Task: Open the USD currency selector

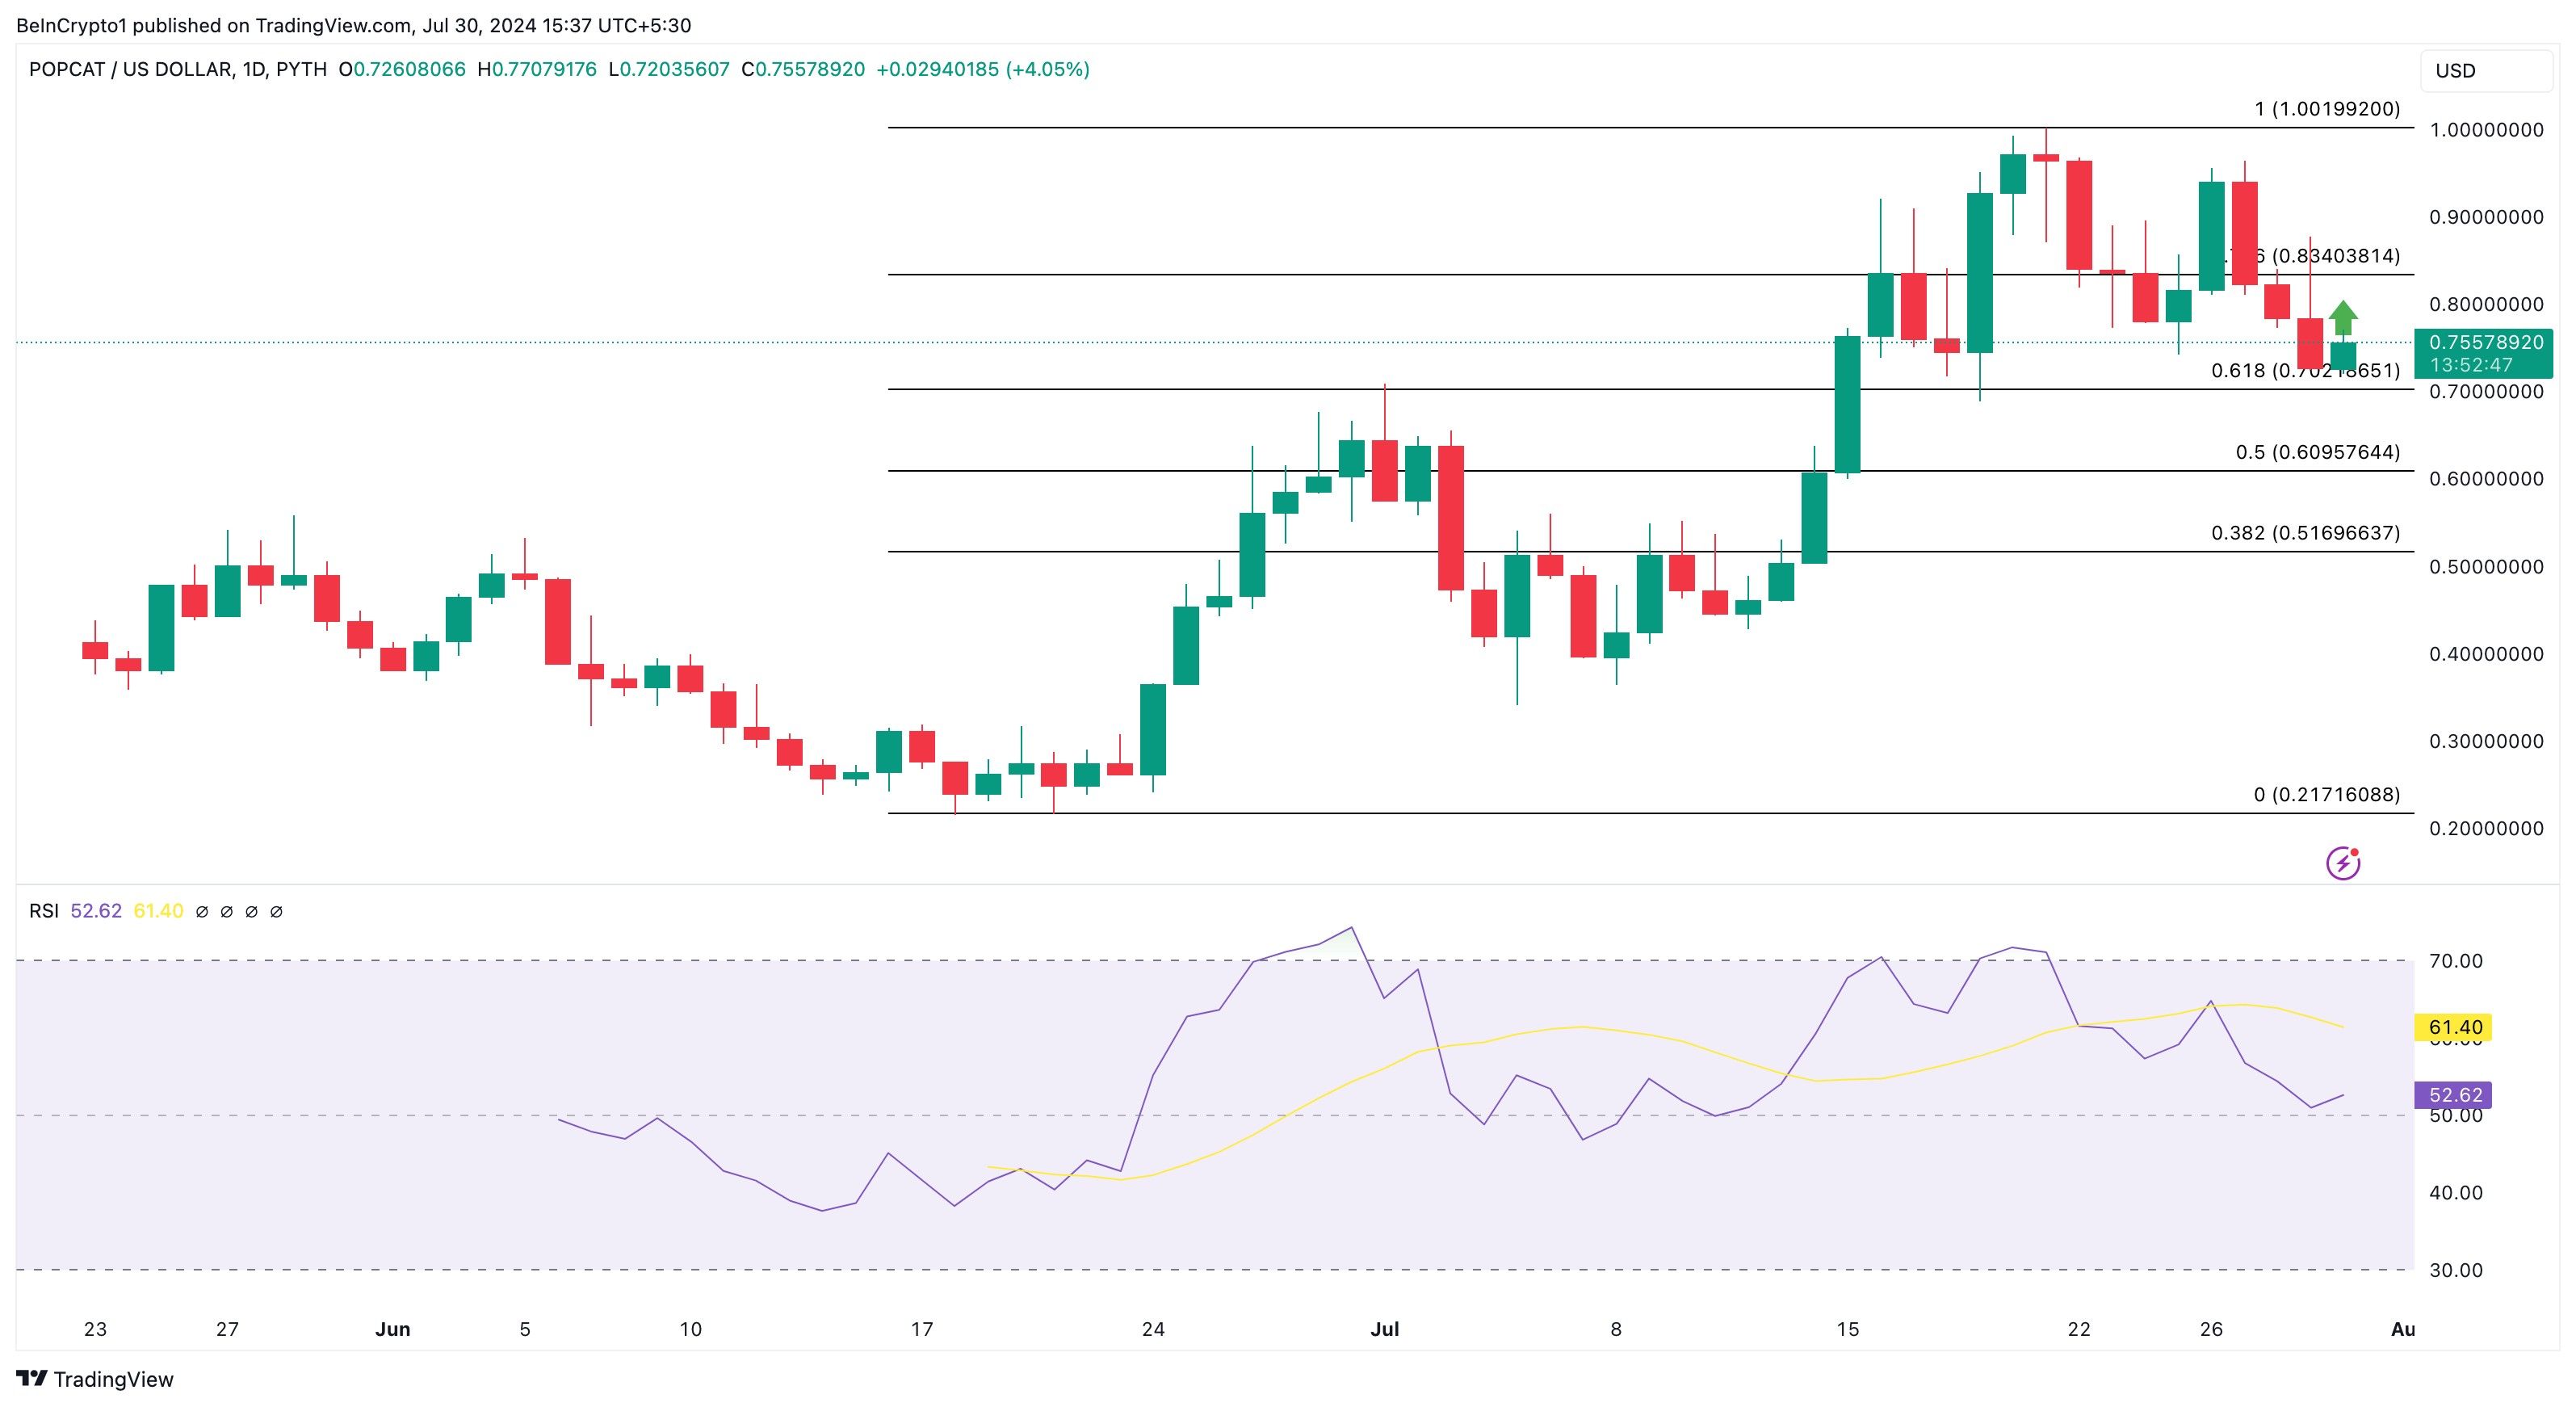Action: pyautogui.click(x=2485, y=71)
